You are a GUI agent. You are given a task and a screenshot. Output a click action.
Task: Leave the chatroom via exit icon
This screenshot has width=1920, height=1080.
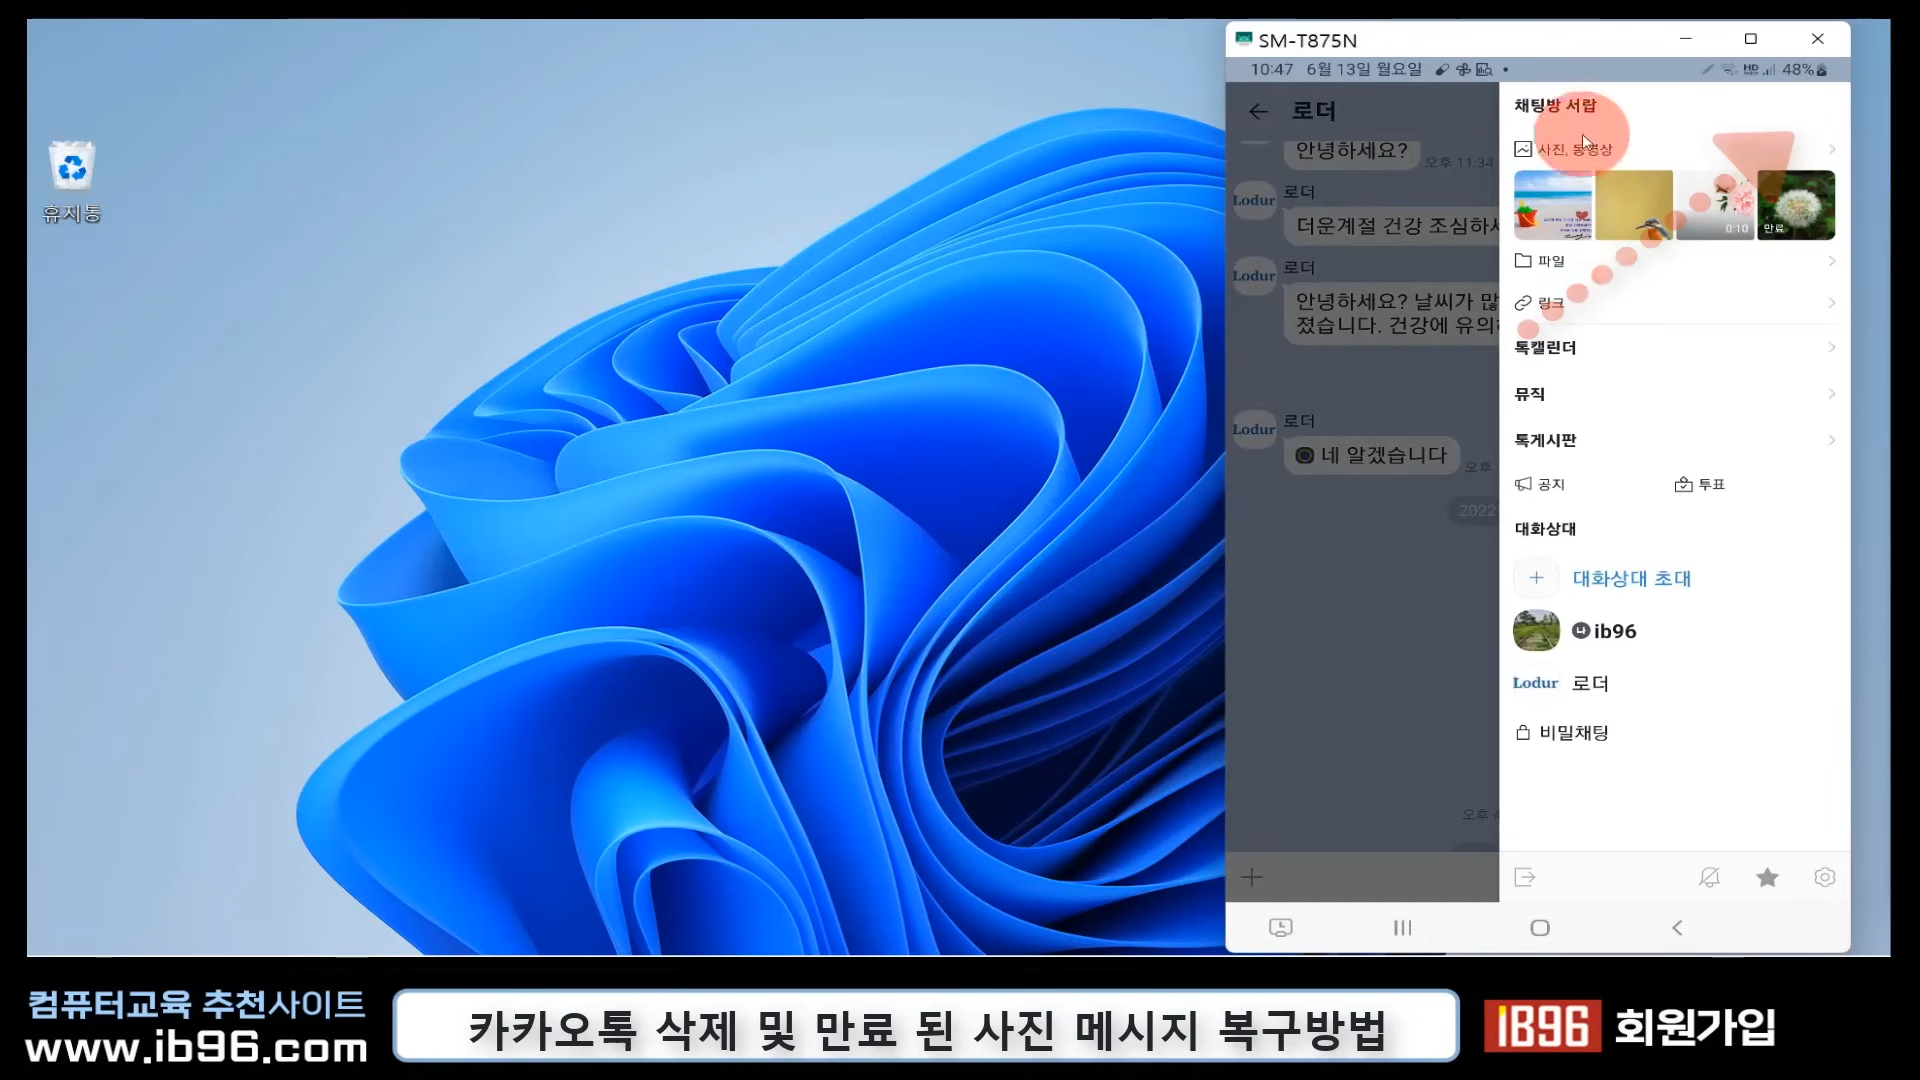(1525, 878)
